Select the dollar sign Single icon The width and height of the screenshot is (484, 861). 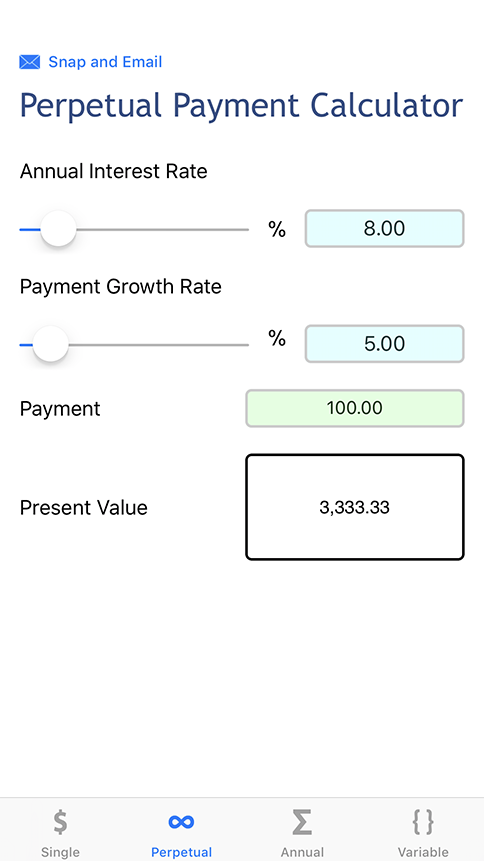point(60,822)
